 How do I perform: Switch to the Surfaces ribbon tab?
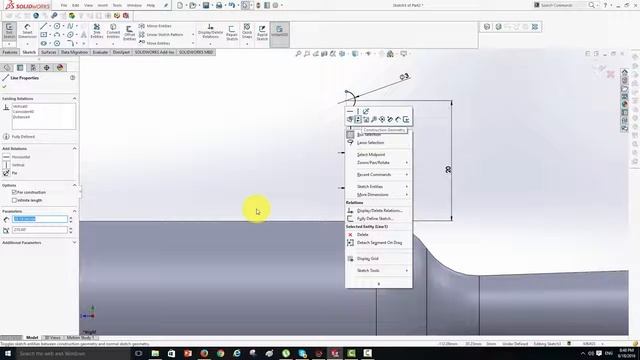click(x=49, y=52)
